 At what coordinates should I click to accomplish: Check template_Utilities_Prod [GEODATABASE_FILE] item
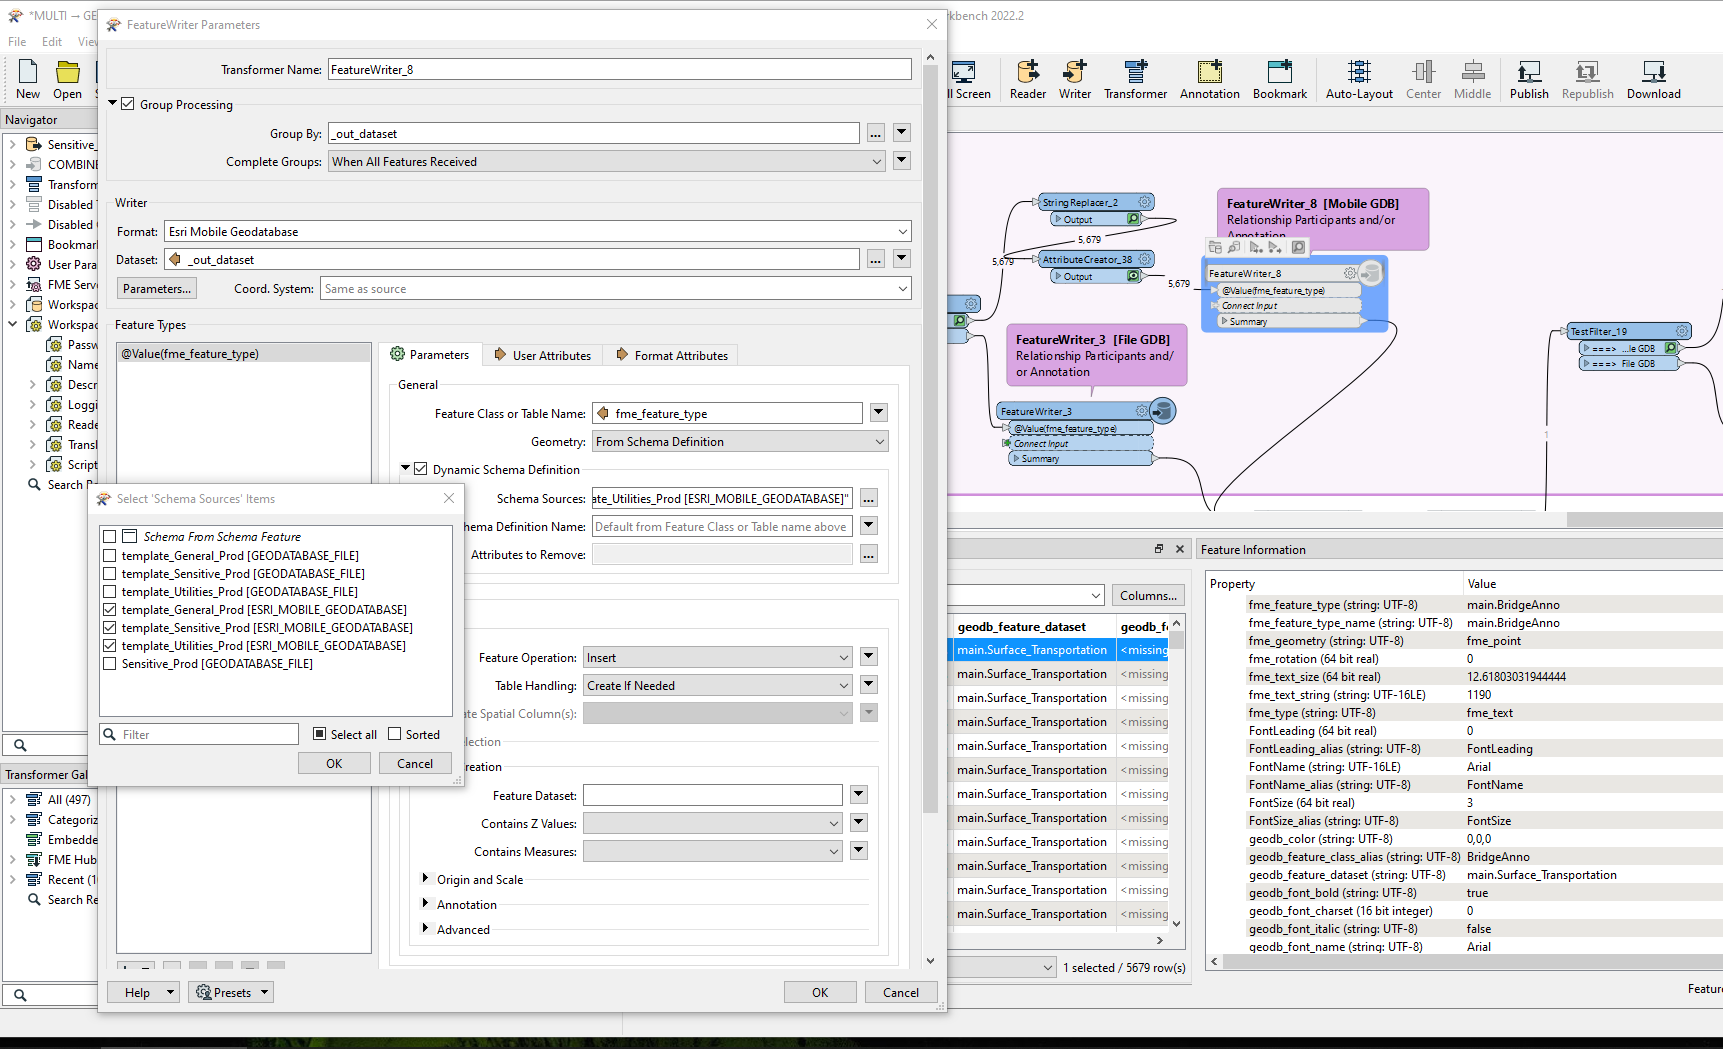tap(110, 591)
